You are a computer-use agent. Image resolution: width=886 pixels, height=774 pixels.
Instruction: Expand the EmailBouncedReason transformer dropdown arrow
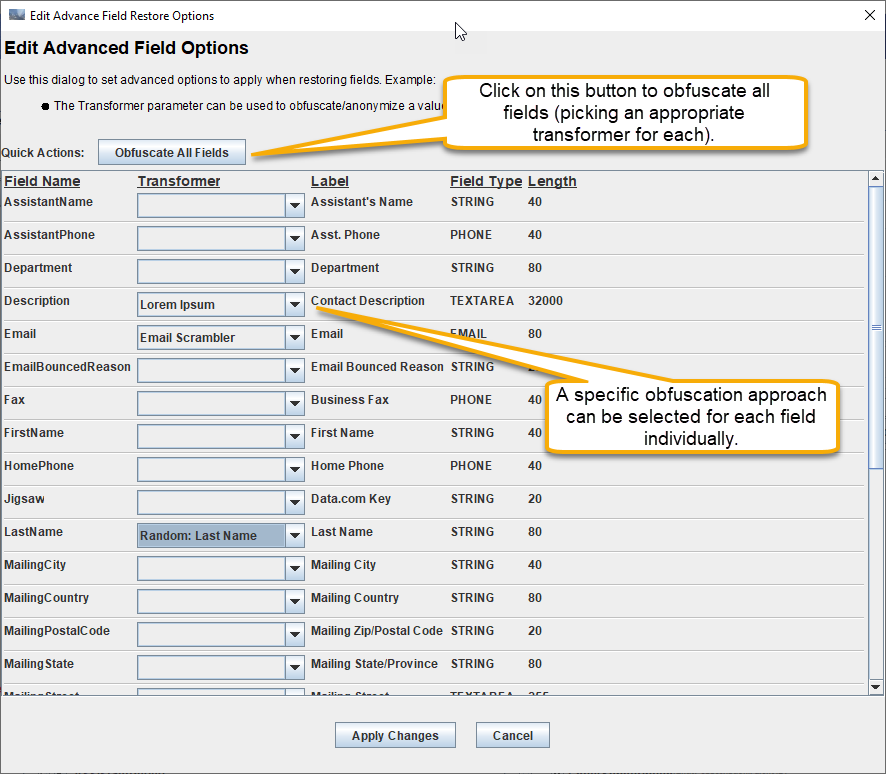(295, 371)
